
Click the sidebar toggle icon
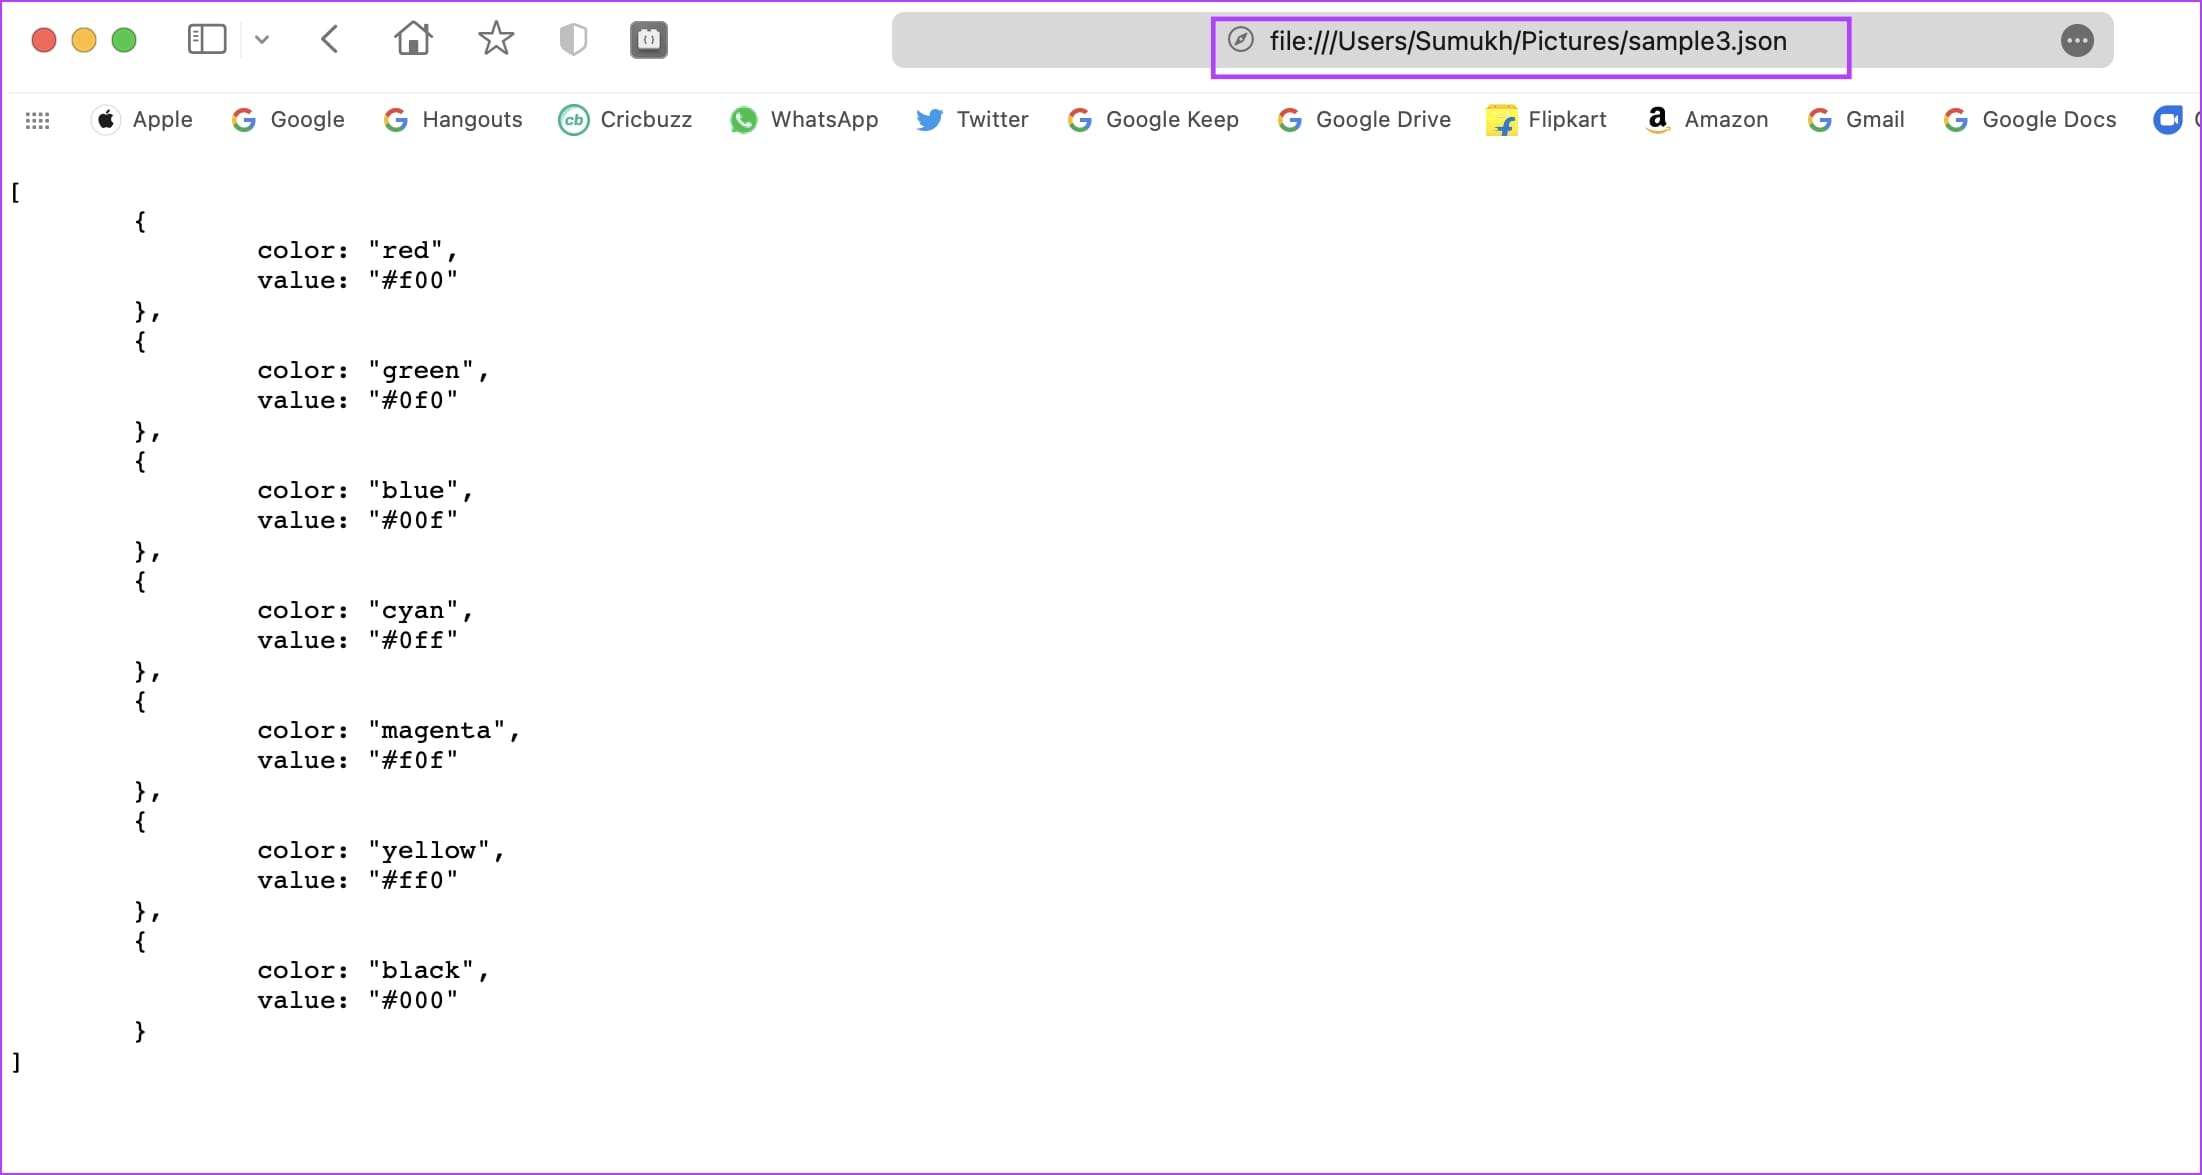coord(208,41)
